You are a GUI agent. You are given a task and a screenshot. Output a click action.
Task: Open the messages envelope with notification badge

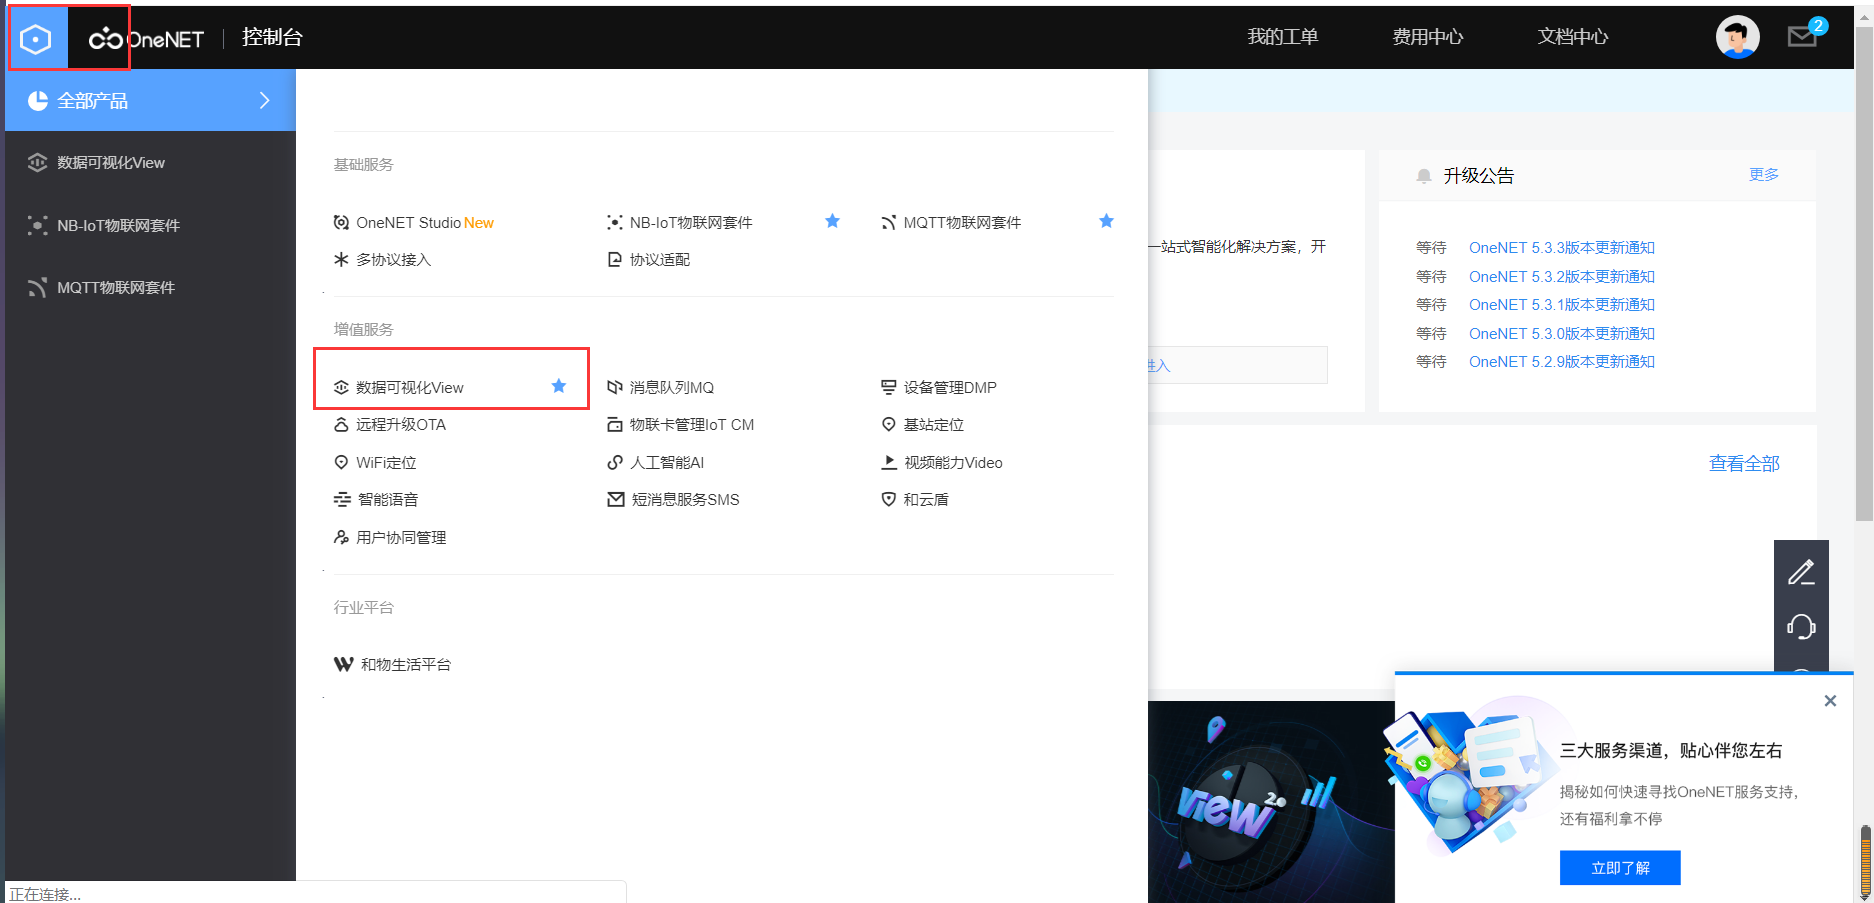1802,37
